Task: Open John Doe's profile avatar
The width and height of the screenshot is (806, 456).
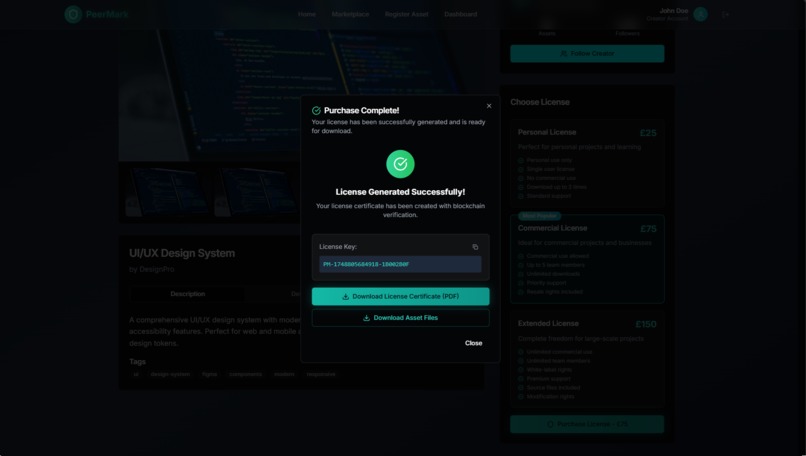Action: tap(700, 14)
